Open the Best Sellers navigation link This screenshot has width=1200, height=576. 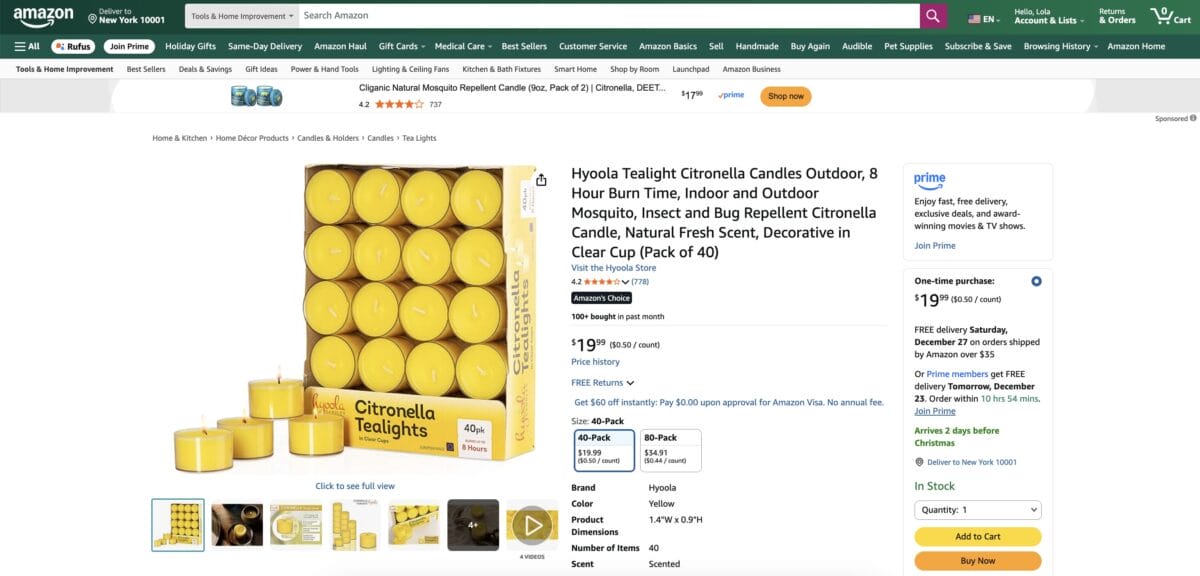pos(524,46)
